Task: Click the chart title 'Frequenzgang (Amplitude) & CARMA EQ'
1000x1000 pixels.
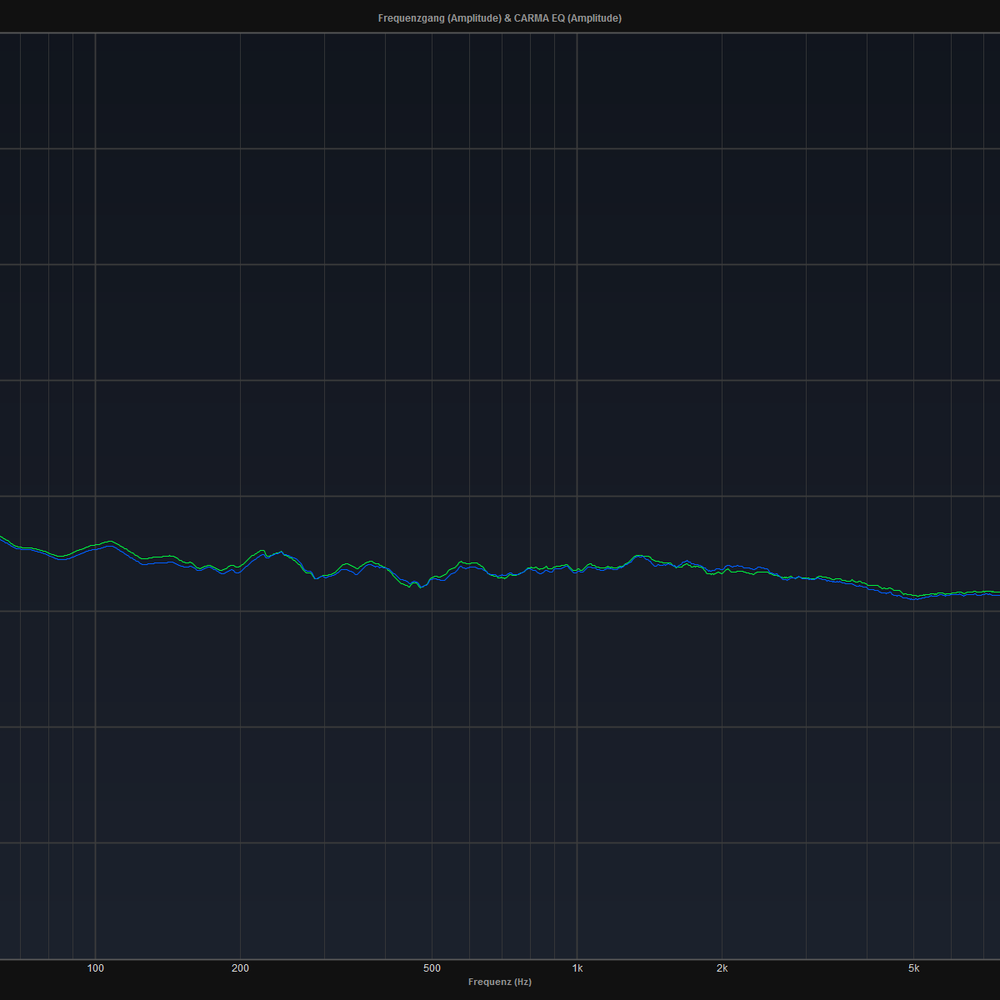Action: click(499, 18)
